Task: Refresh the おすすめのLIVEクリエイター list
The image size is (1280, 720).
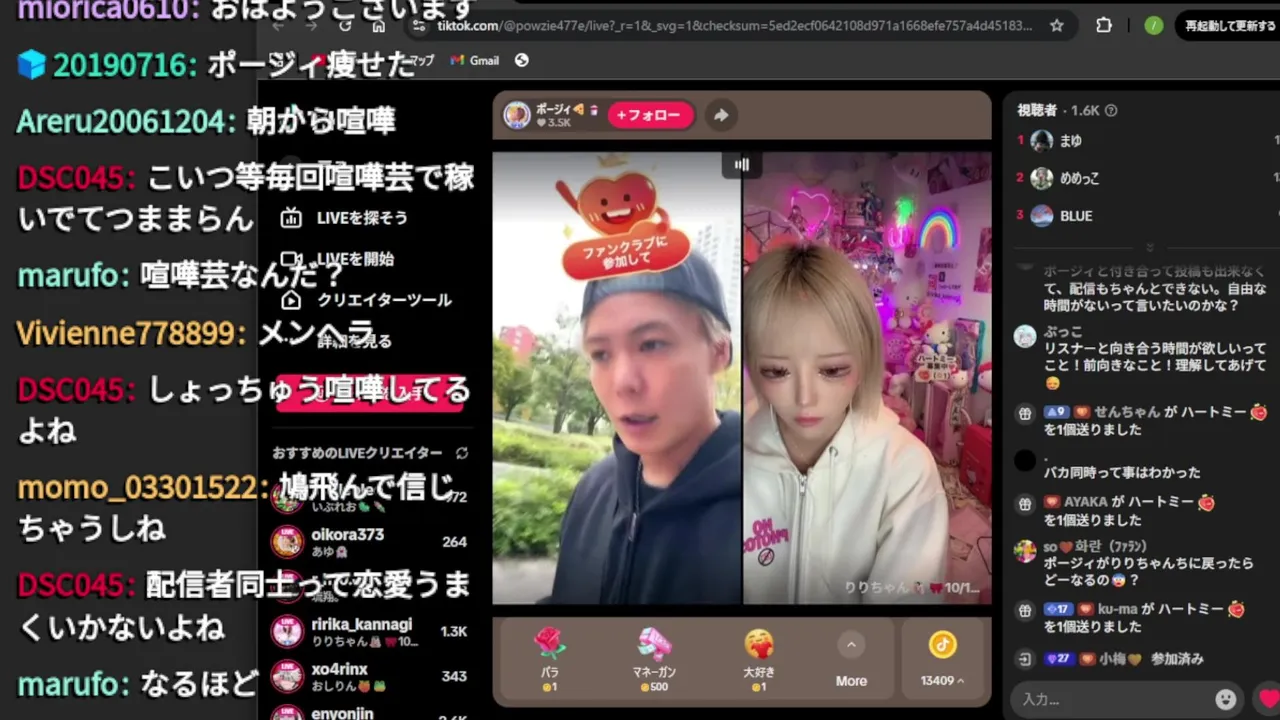Action: [461, 453]
